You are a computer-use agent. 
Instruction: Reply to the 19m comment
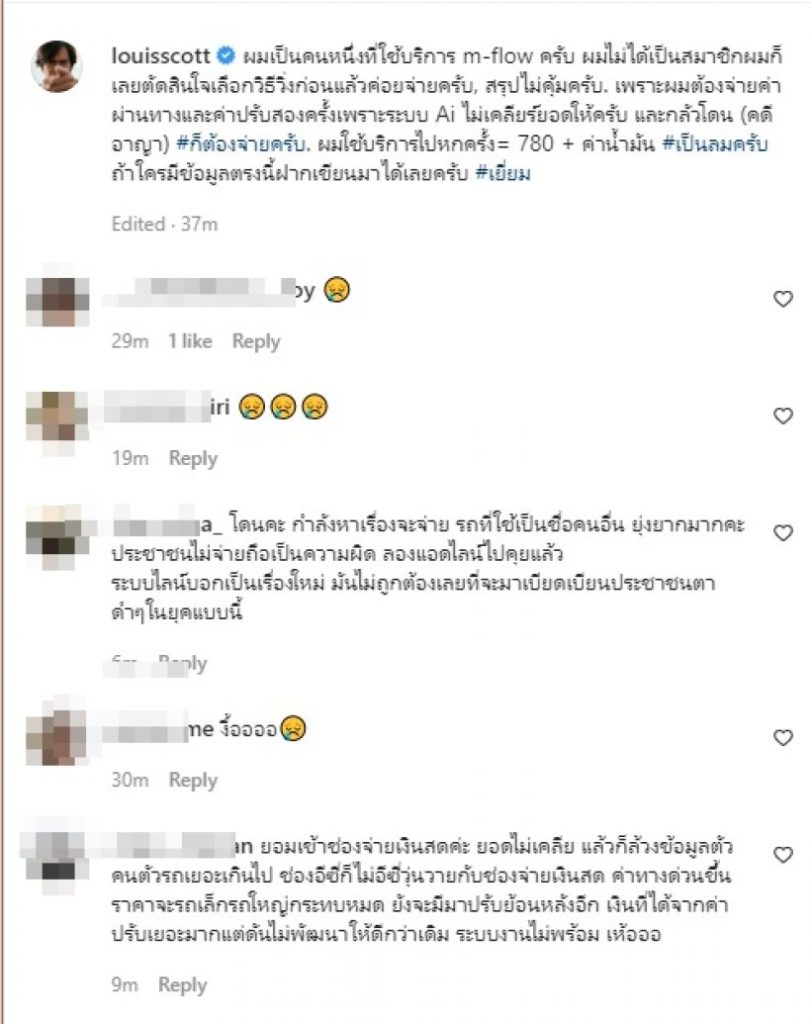point(193,458)
